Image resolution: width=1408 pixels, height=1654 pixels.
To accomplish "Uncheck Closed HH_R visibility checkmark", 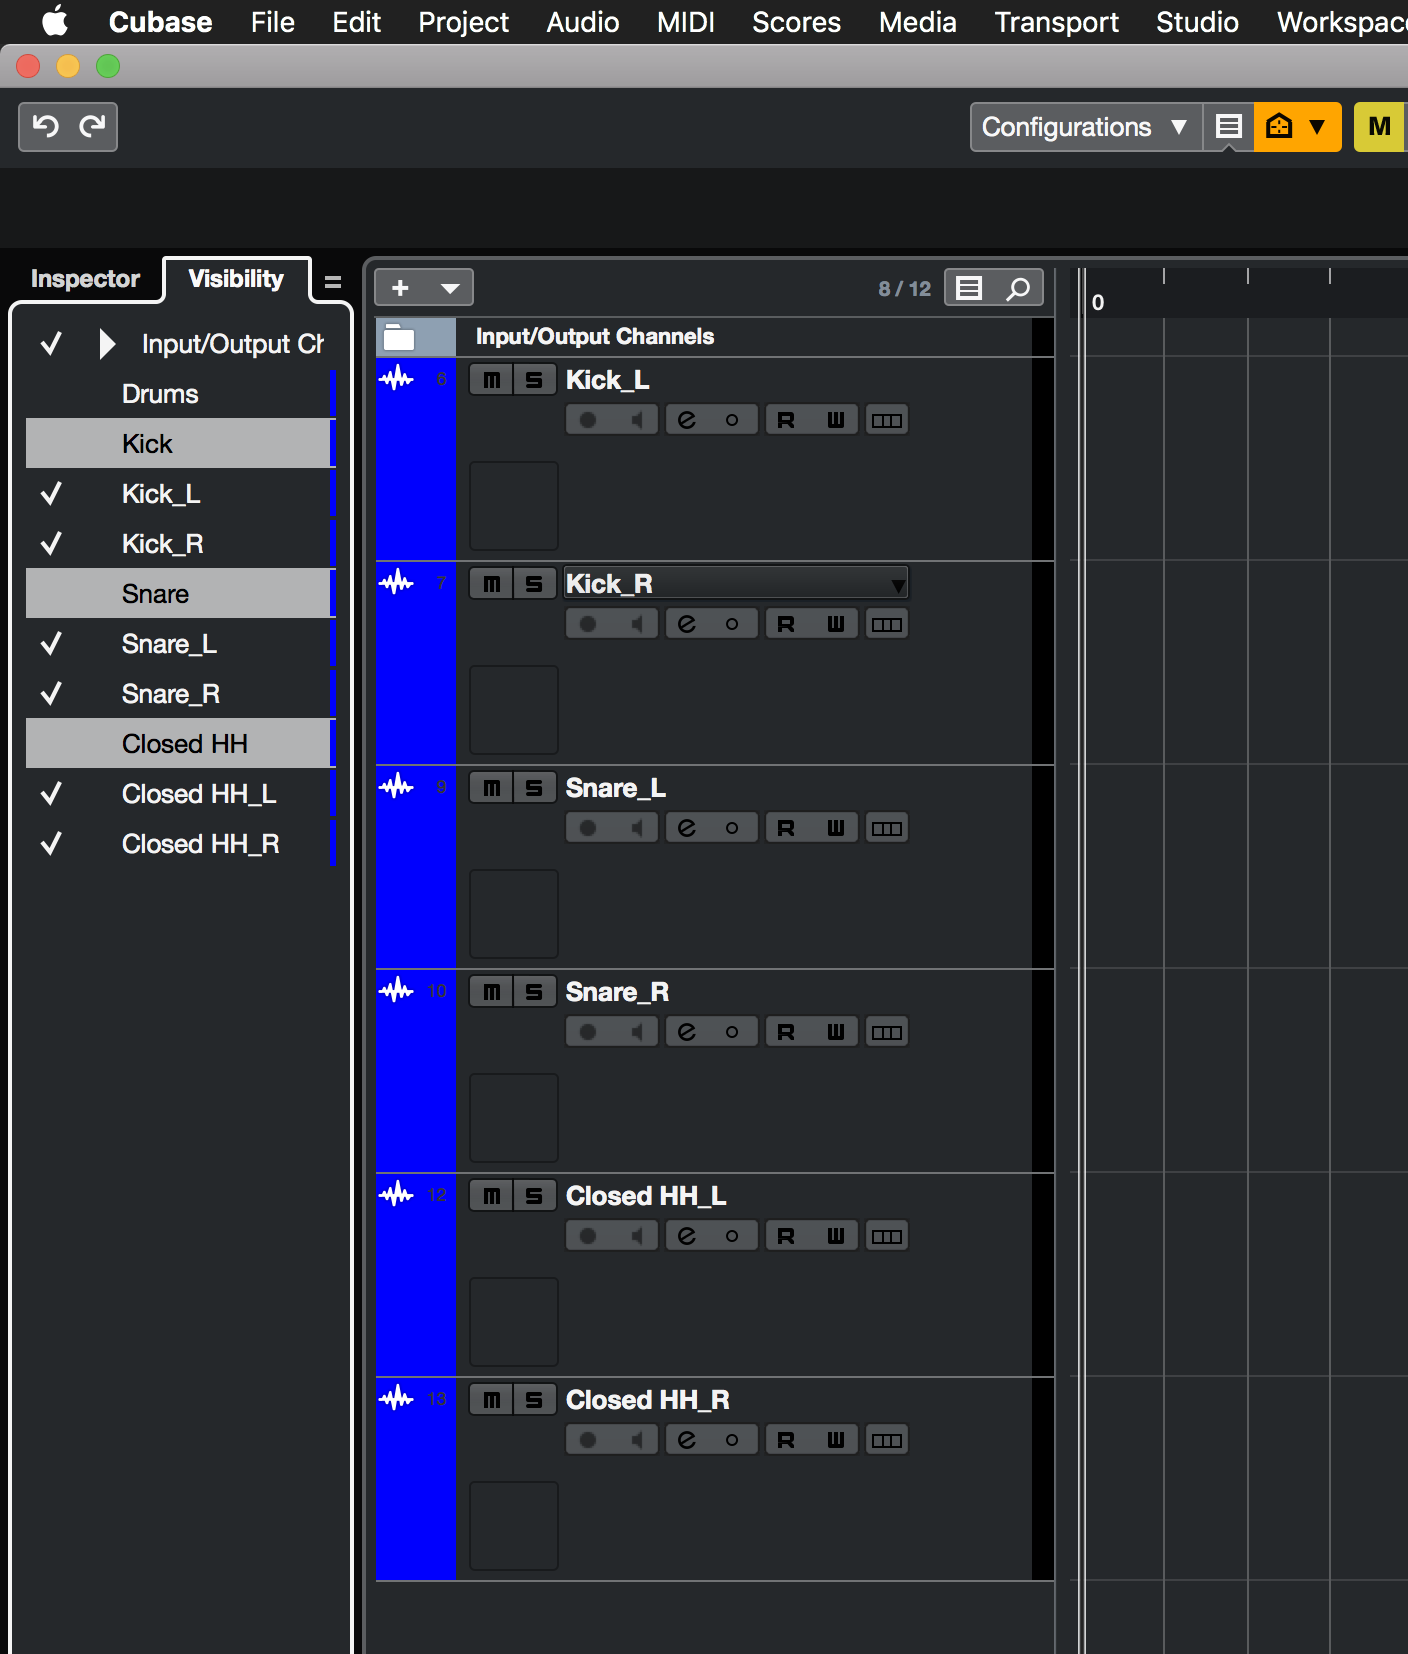I will coord(51,843).
